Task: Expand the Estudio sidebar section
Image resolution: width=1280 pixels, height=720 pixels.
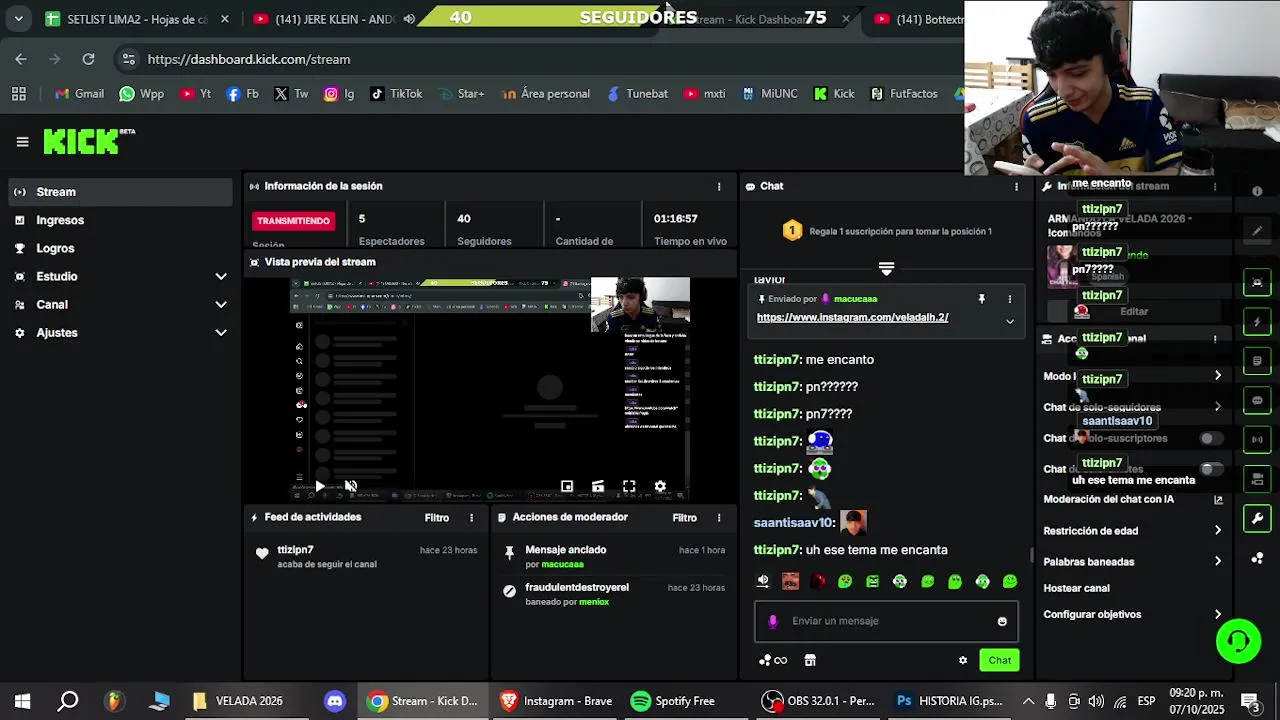Action: [221, 276]
